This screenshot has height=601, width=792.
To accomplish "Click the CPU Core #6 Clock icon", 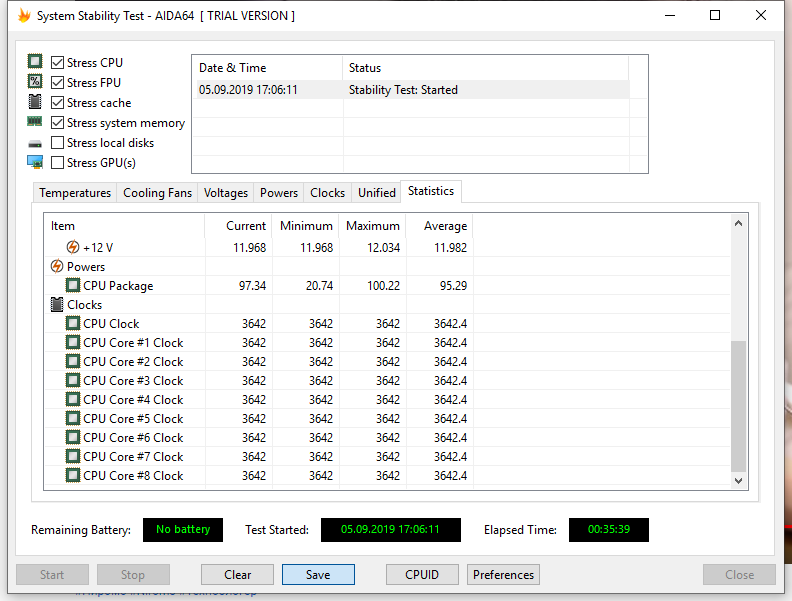I will (x=73, y=437).
